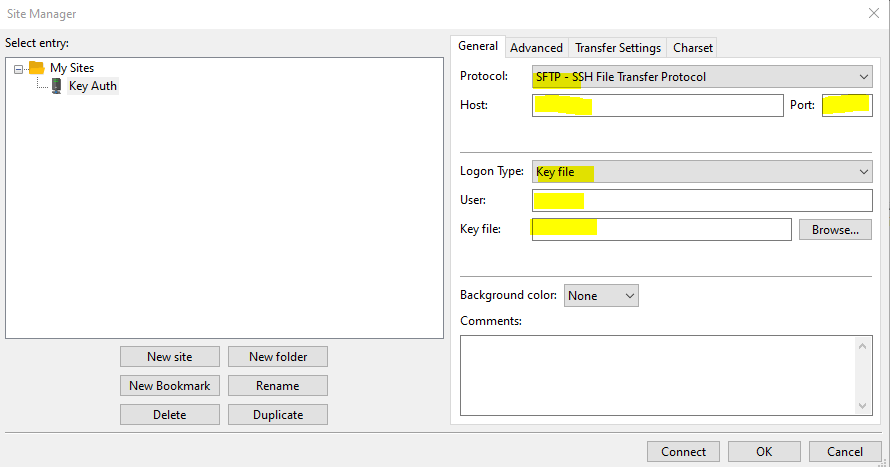Click the Comments text area
890x467 pixels.
coord(658,374)
